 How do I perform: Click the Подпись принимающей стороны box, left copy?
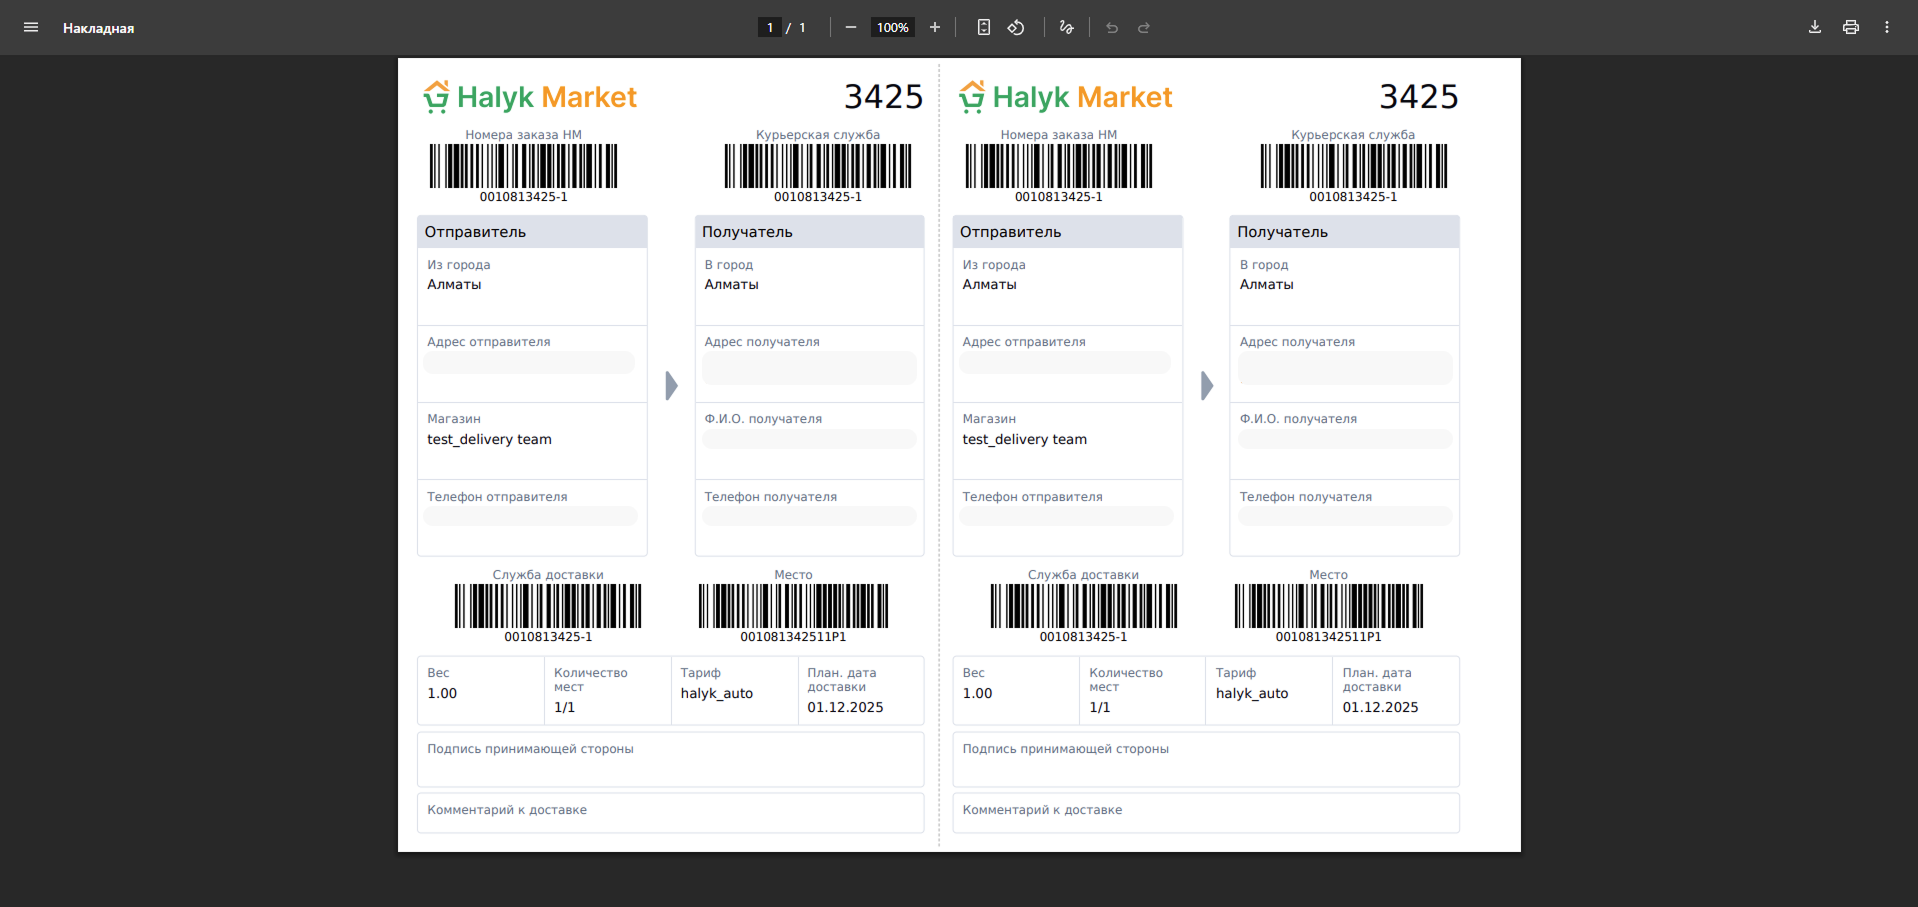tap(670, 760)
